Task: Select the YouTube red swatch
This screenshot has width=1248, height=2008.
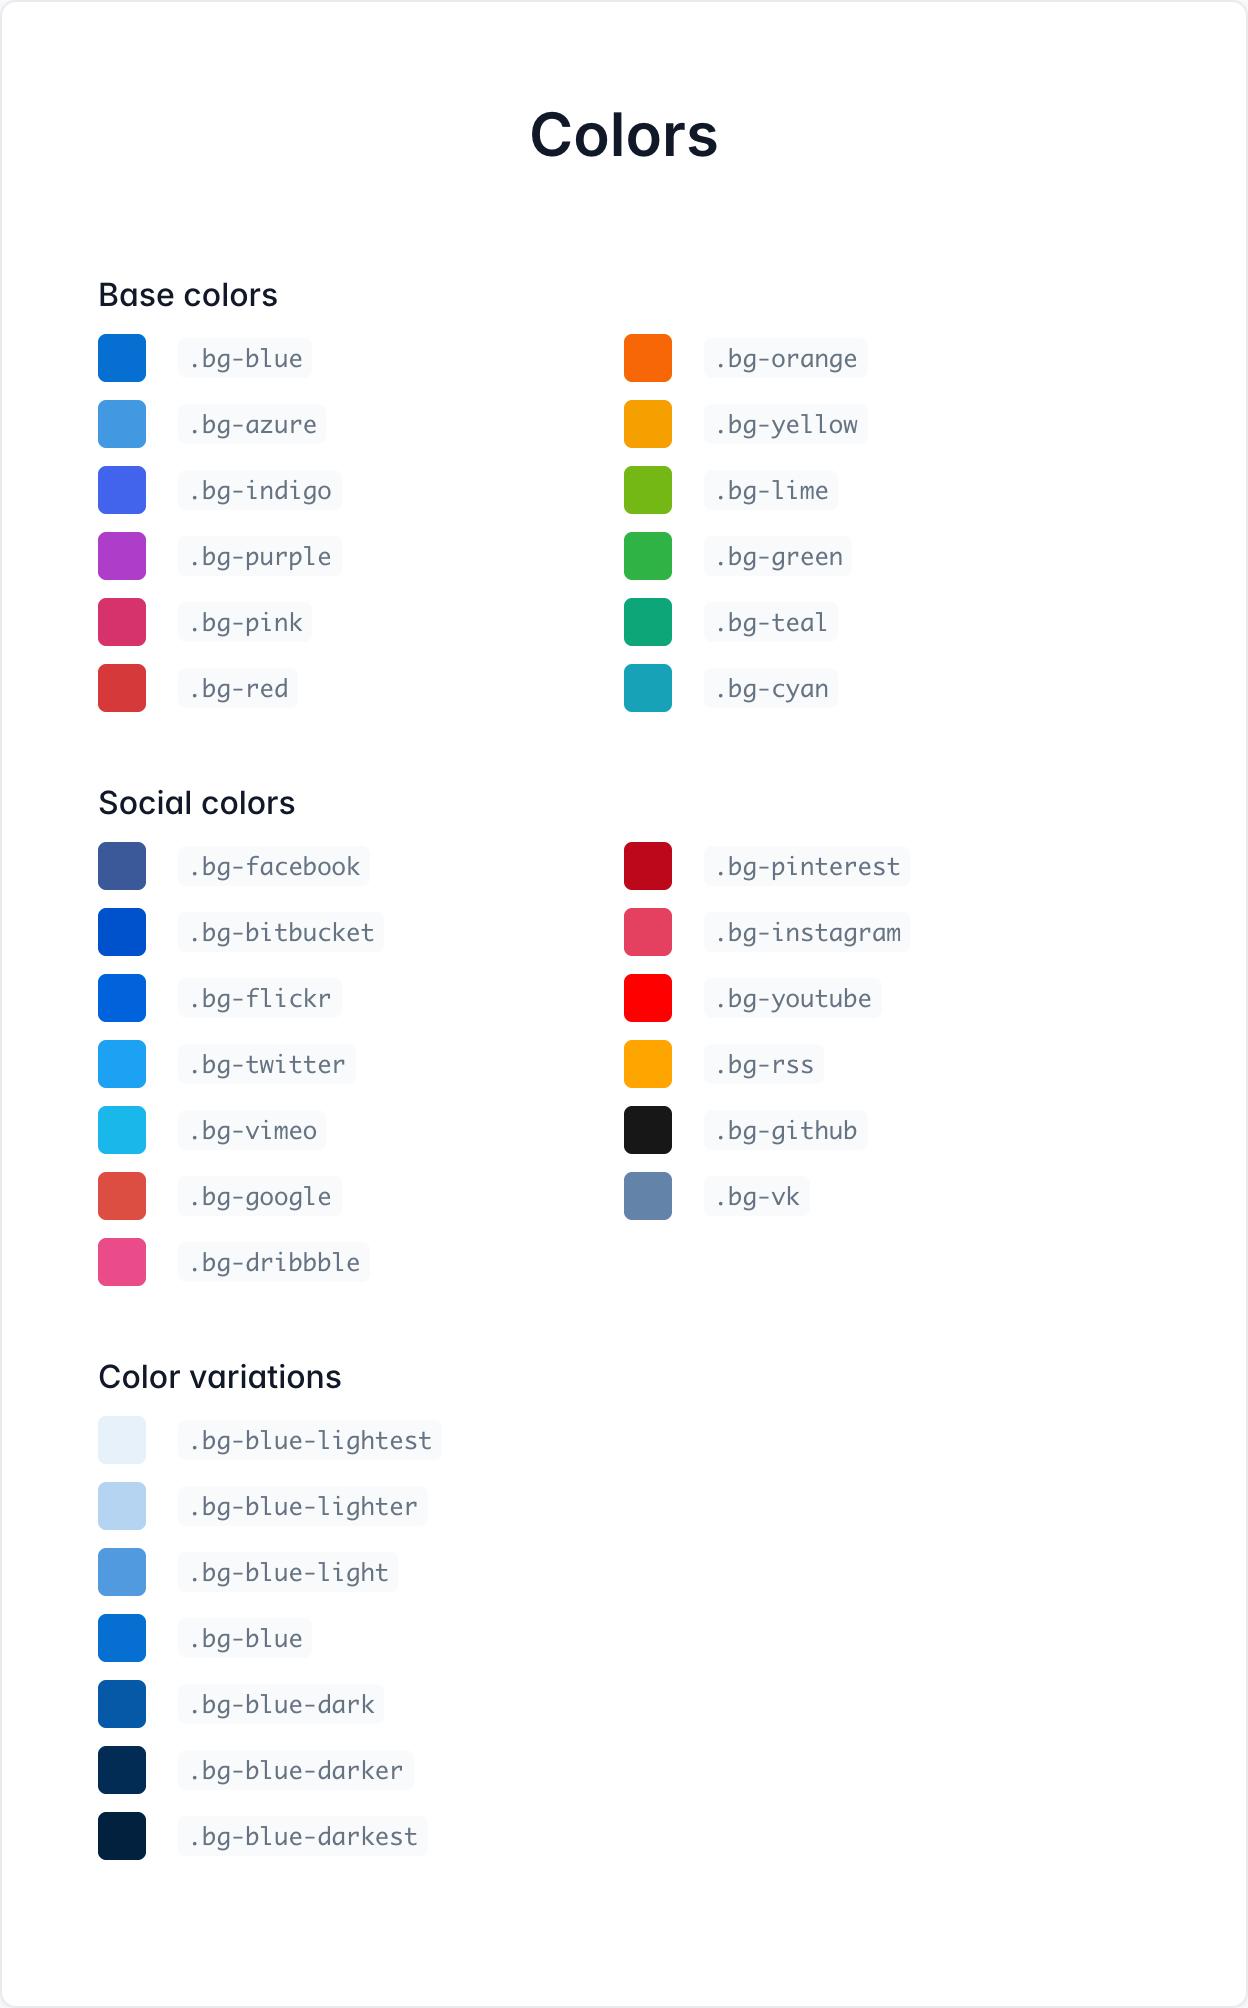Action: 648,998
